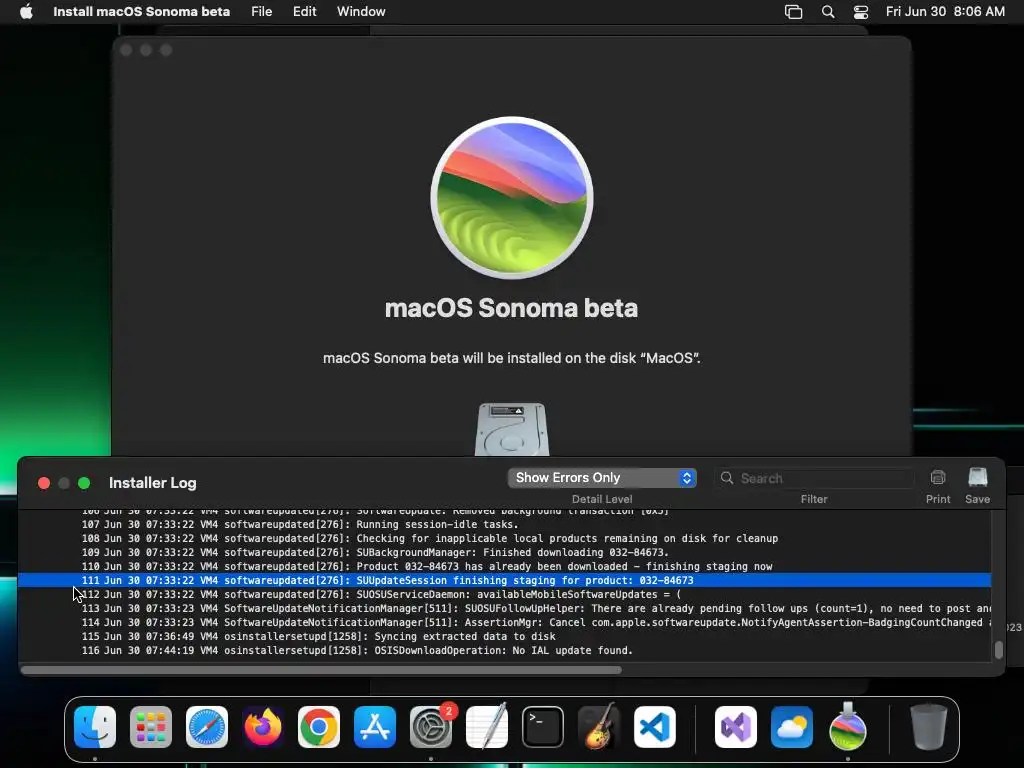Click the installed on disk MacOS message
Screen dimensions: 1024x768
click(x=511, y=358)
